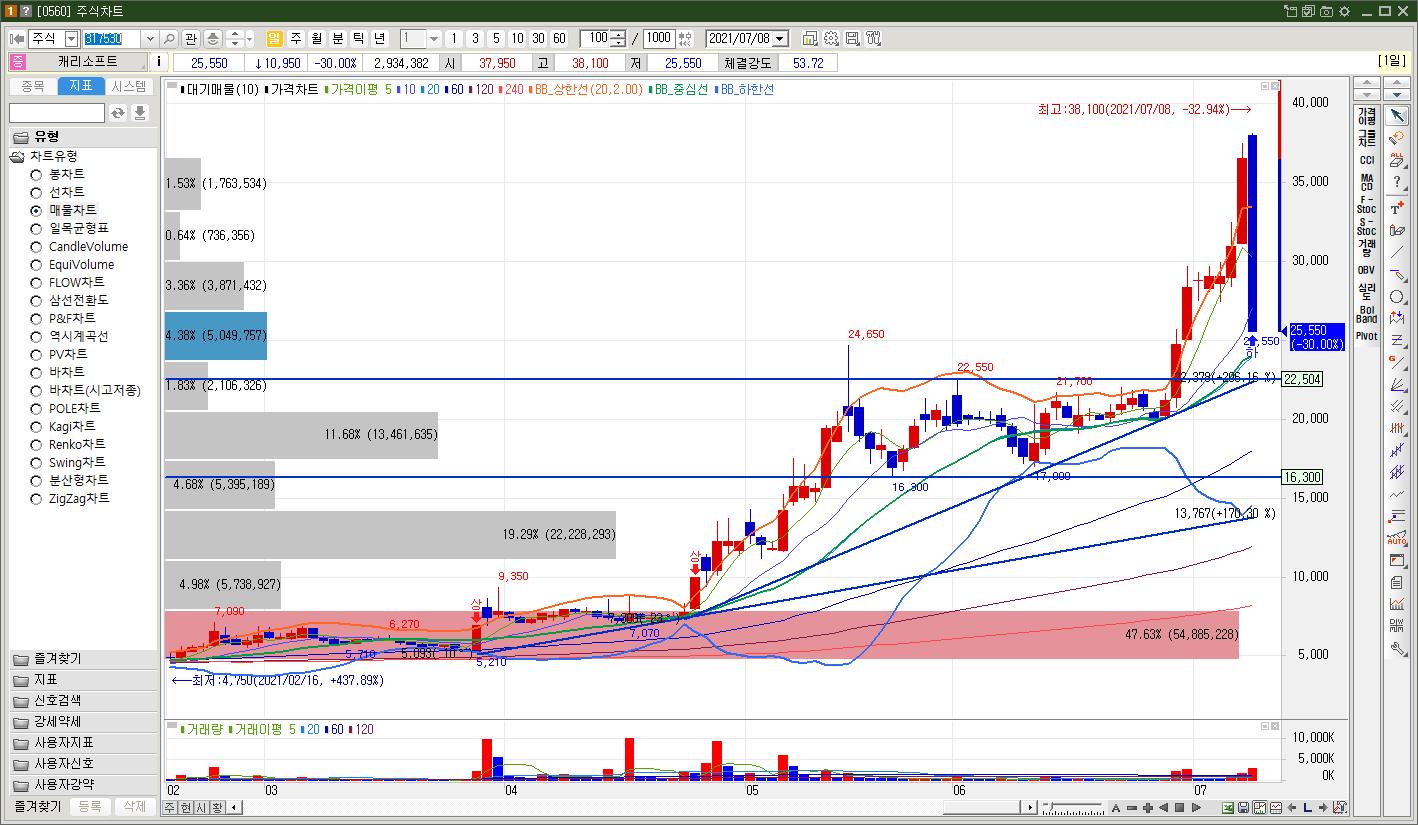Image resolution: width=1418 pixels, height=825 pixels.
Task: Click the AUTO trendline tool icon
Action: (1397, 538)
